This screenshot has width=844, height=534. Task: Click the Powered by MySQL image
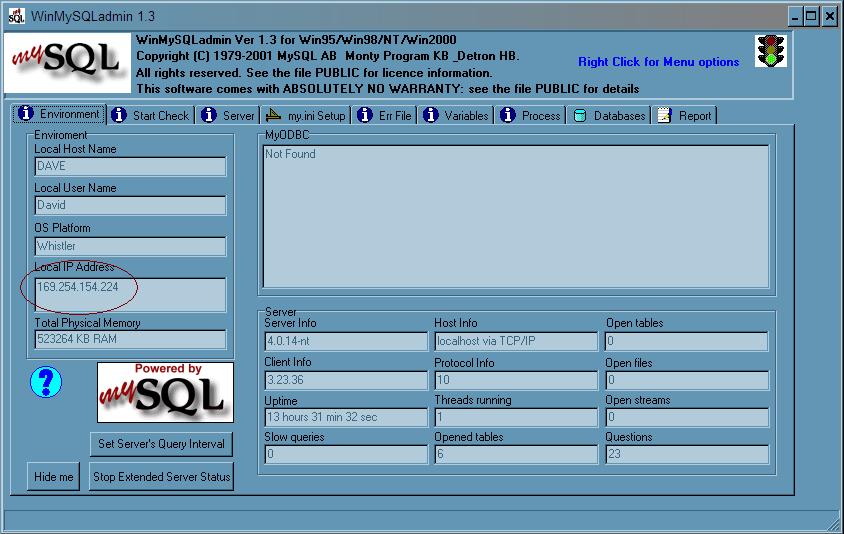click(x=165, y=392)
